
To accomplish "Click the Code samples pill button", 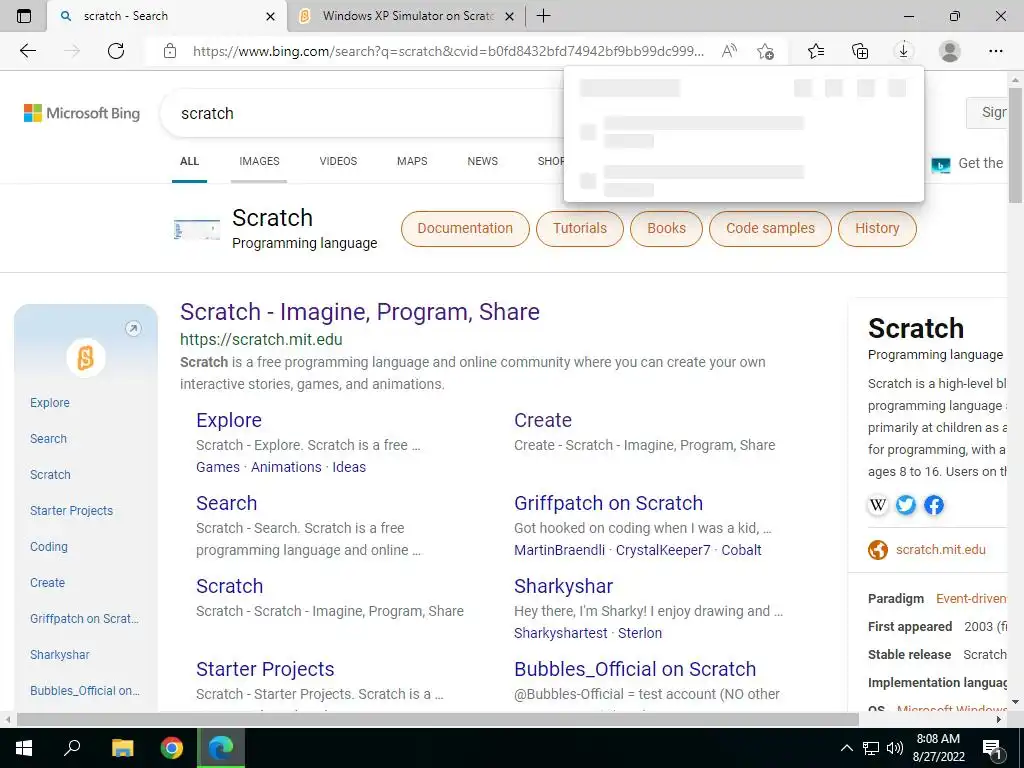I will point(770,229).
